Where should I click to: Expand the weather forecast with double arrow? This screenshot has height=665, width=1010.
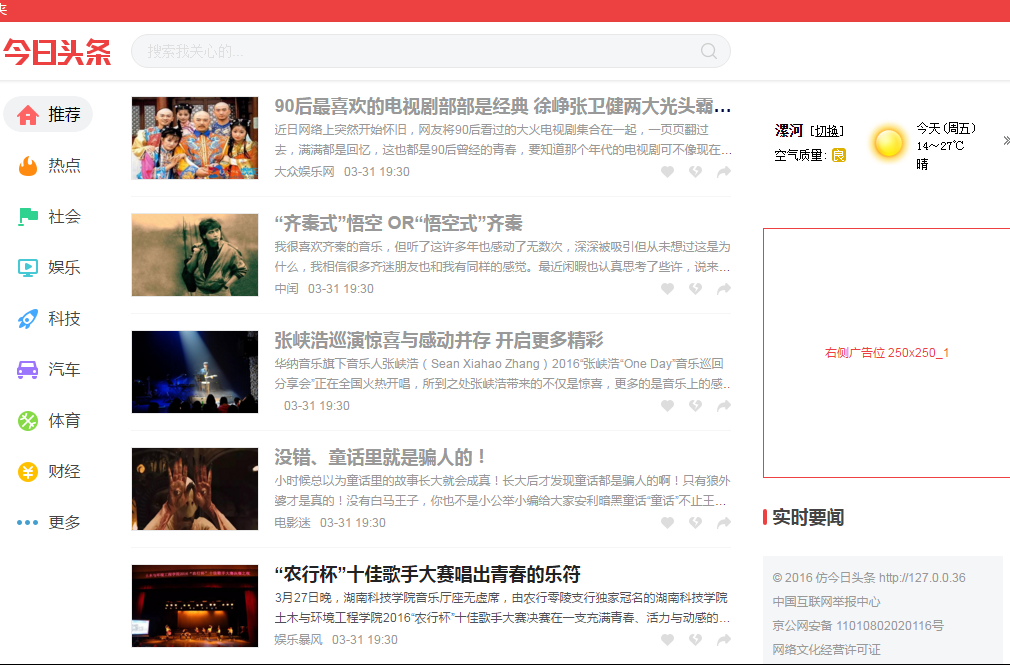pyautogui.click(x=1004, y=142)
